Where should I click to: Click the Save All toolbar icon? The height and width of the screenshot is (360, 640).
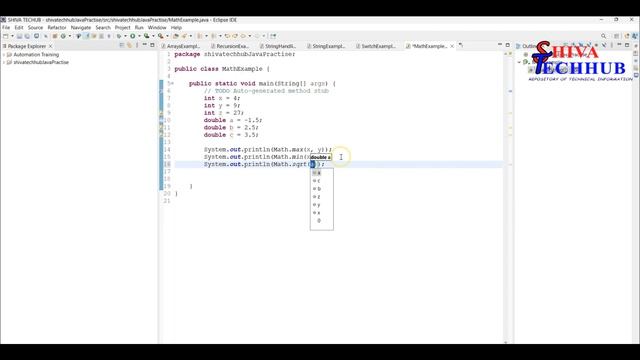point(27,36)
